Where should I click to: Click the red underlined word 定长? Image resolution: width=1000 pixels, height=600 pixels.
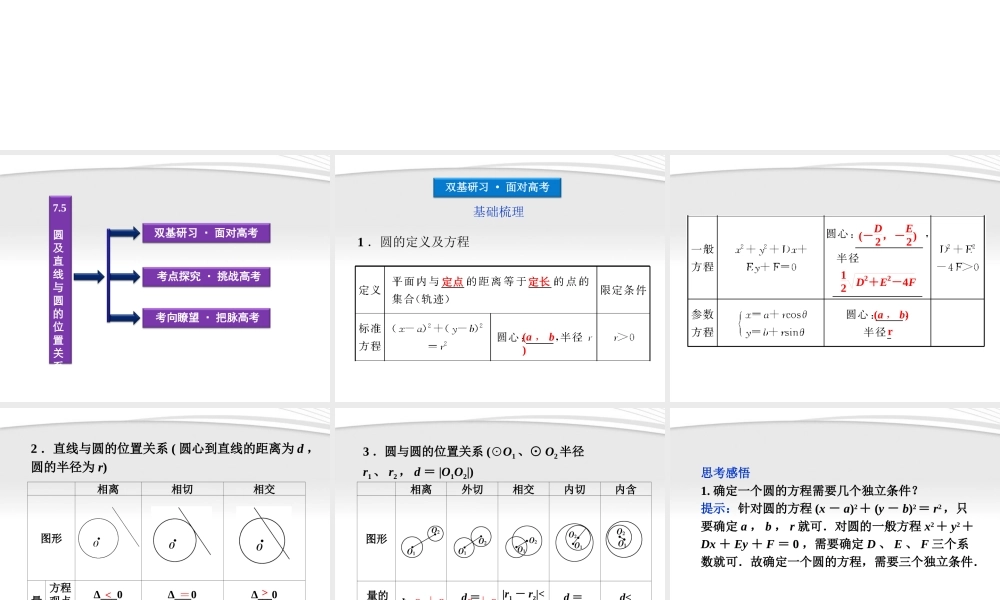pyautogui.click(x=539, y=282)
